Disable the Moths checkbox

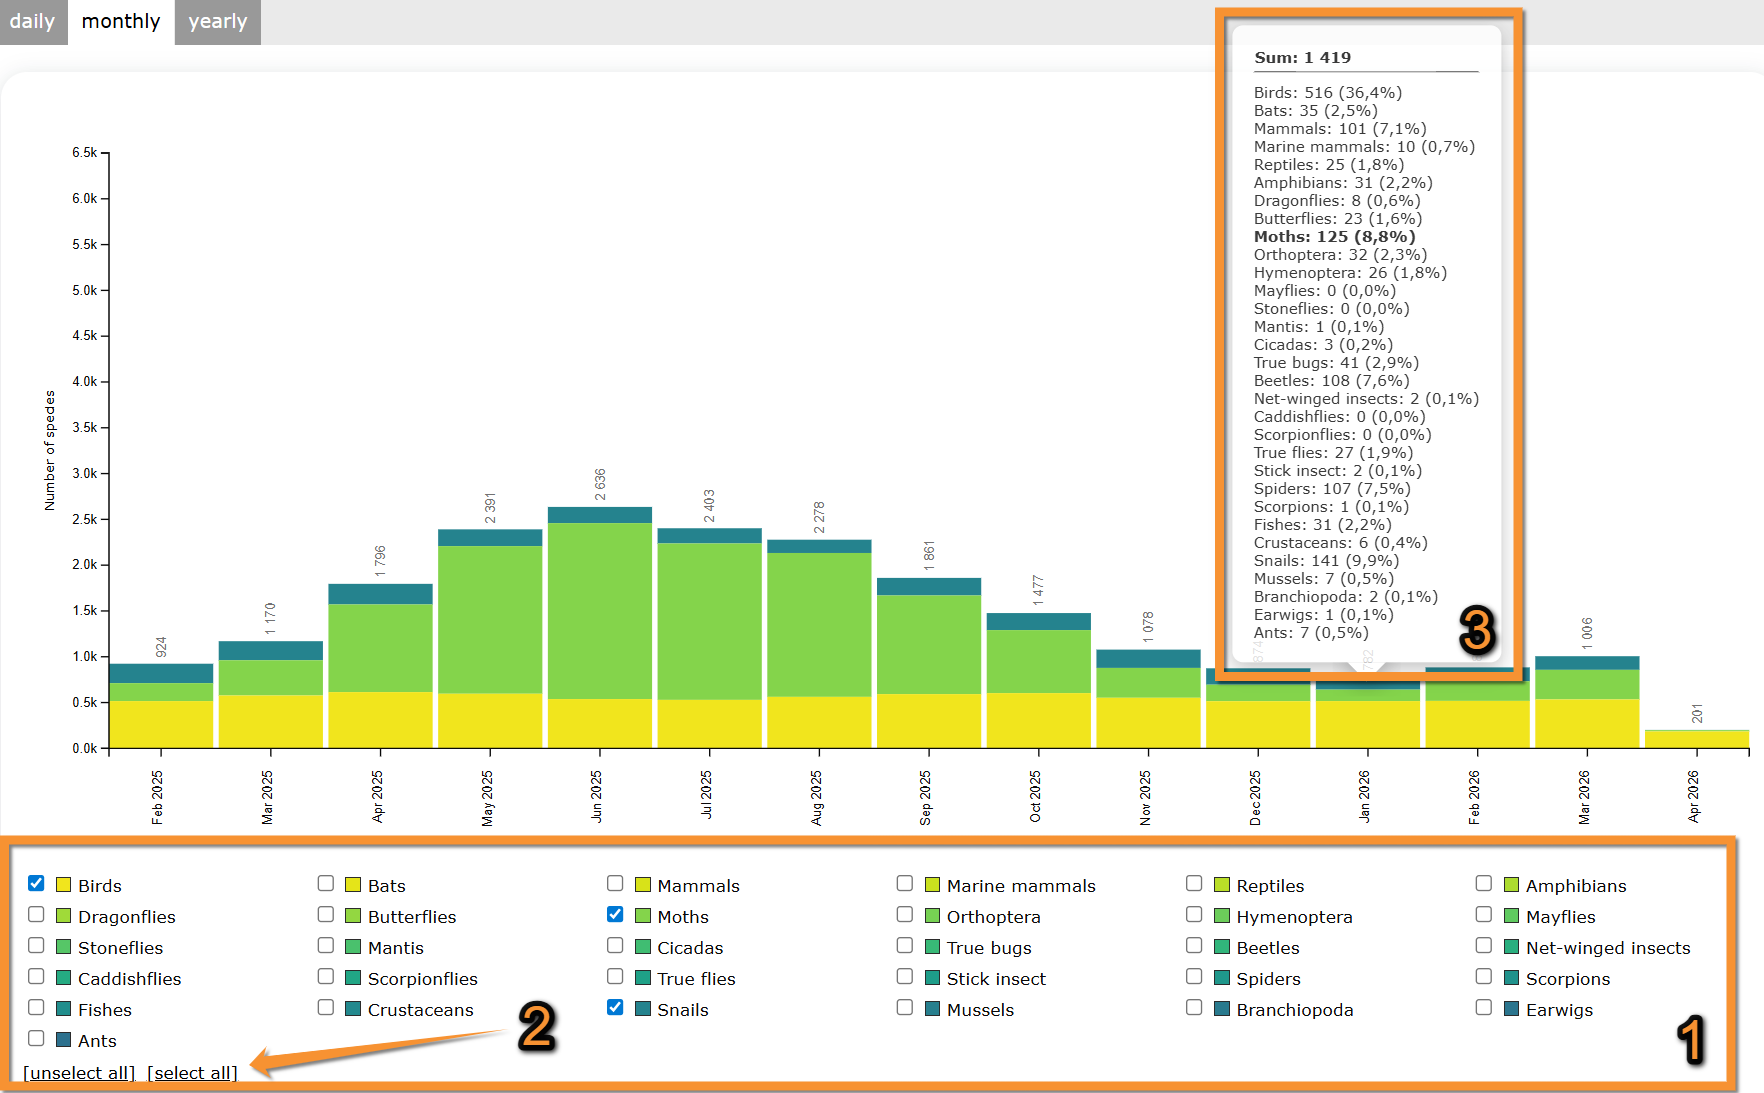[615, 915]
